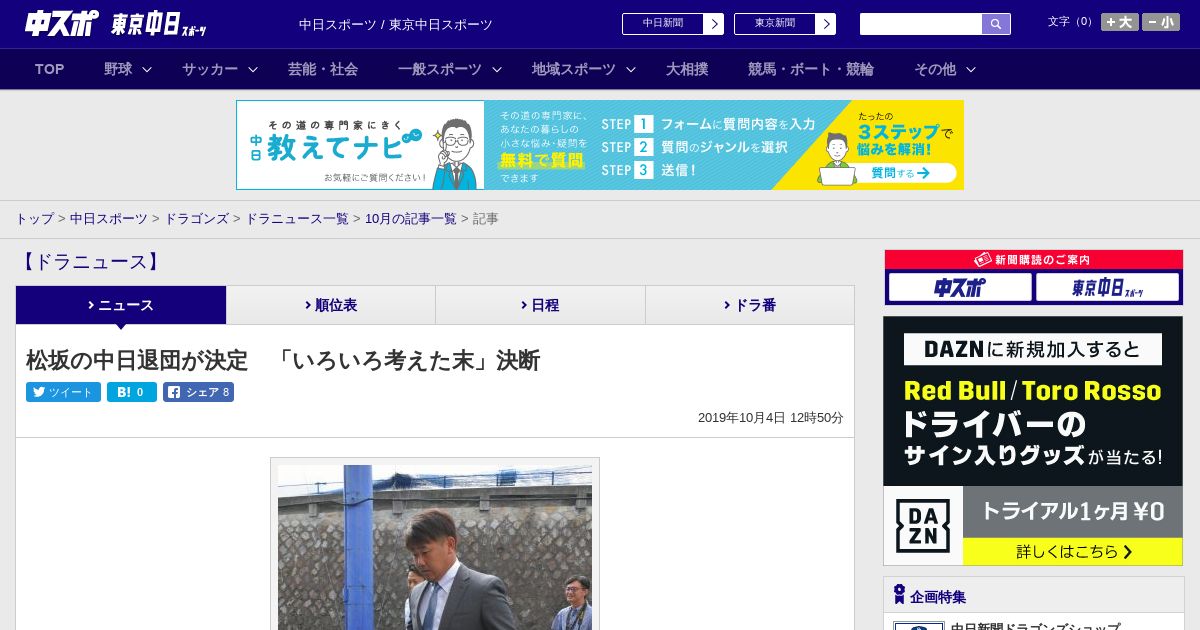Open ドラニュース一覧 breadcrumb link
The height and width of the screenshot is (630, 1200).
(297, 218)
